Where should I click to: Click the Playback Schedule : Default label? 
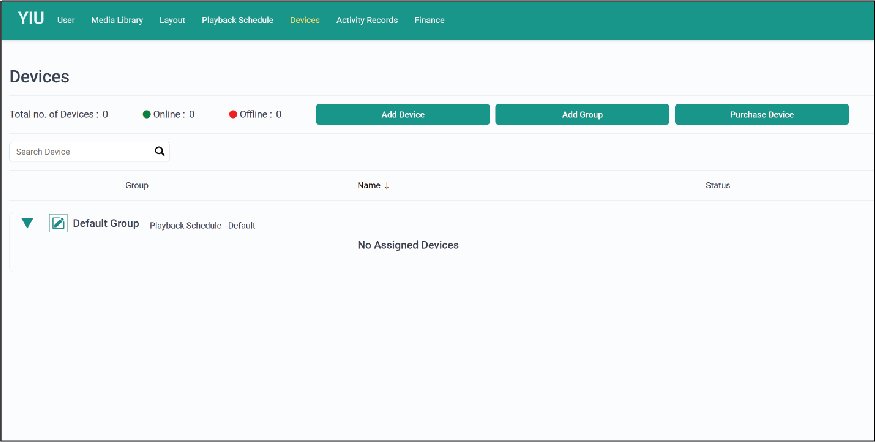203,225
